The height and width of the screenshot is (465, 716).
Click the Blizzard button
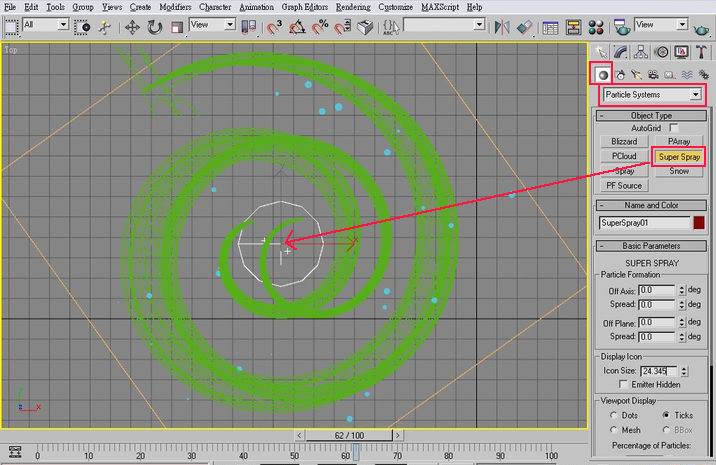624,142
